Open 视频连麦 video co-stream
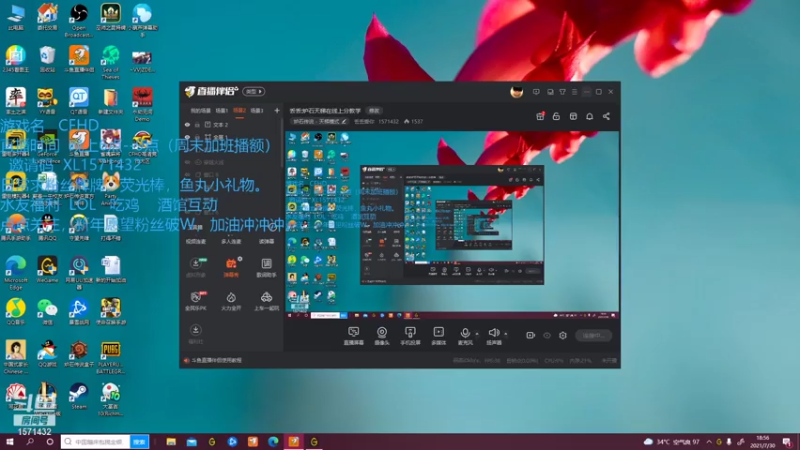Image resolution: width=800 pixels, height=450 pixels. point(195,241)
